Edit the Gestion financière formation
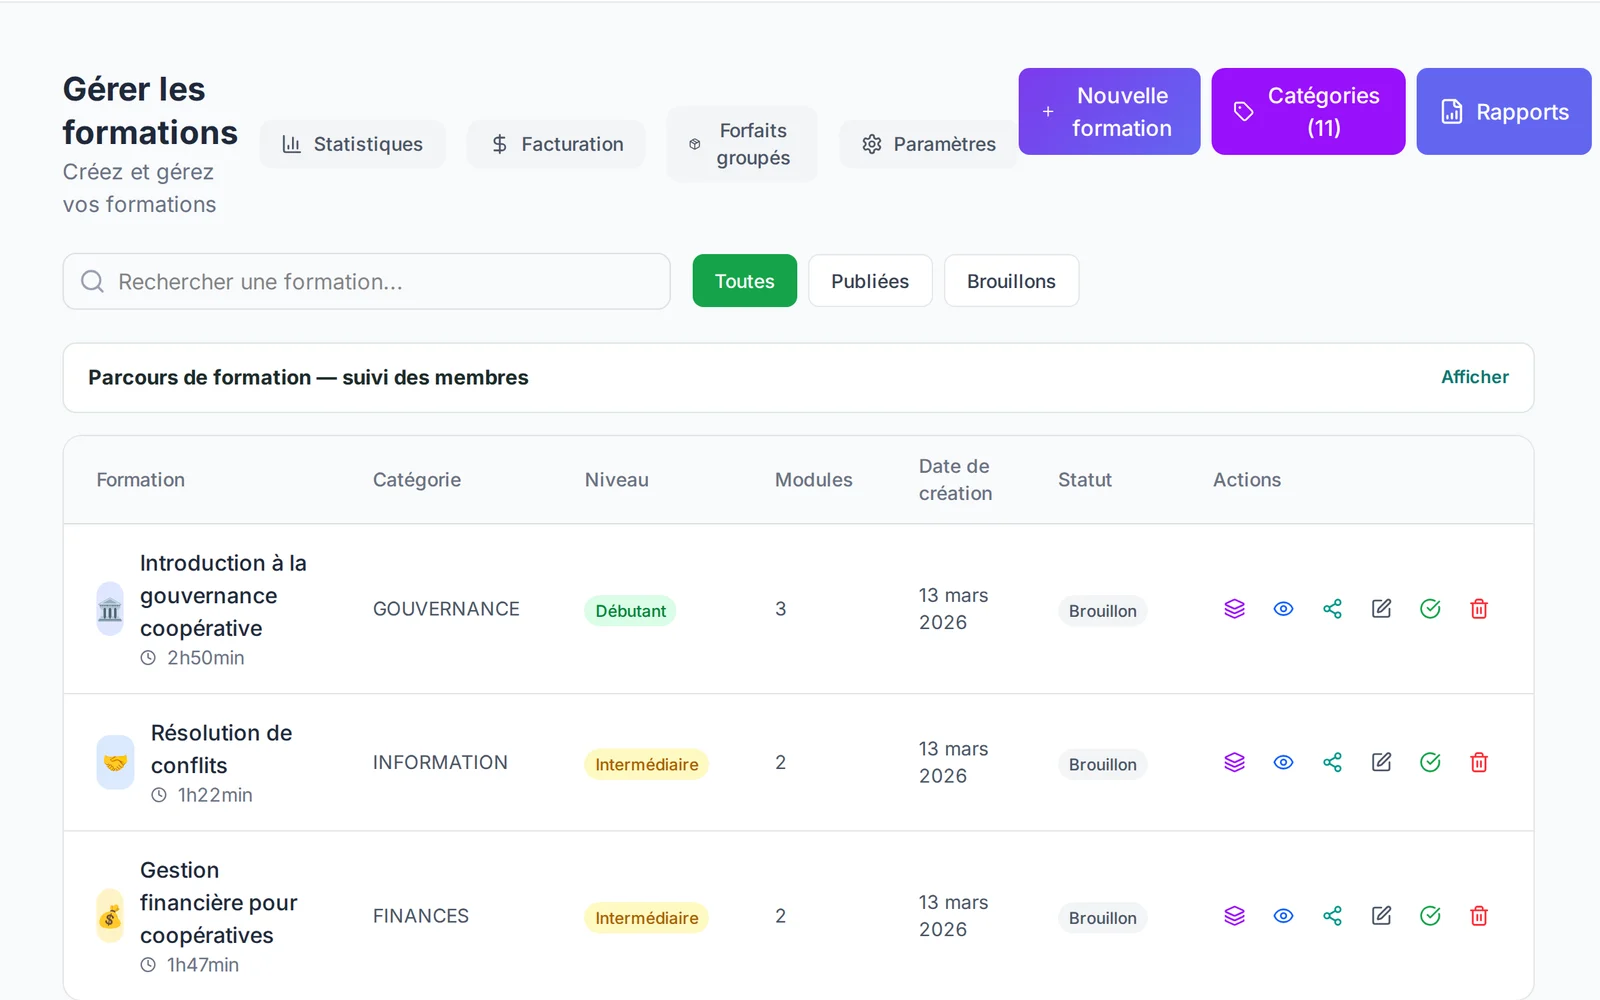This screenshot has height=1000, width=1600. pyautogui.click(x=1381, y=916)
